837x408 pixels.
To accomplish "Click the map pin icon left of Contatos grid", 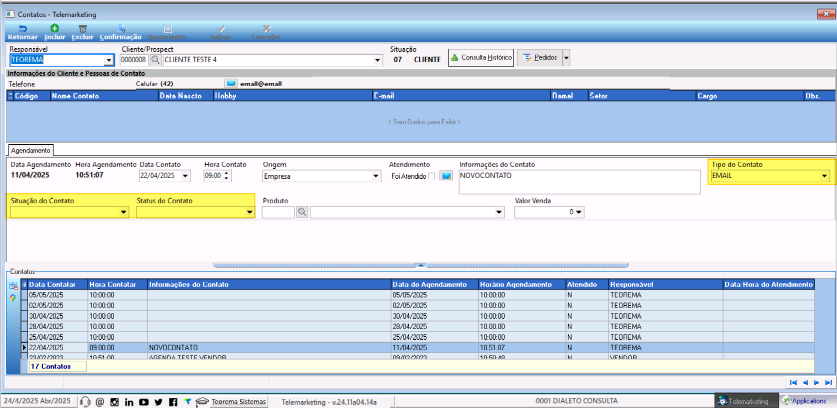I will (13, 297).
